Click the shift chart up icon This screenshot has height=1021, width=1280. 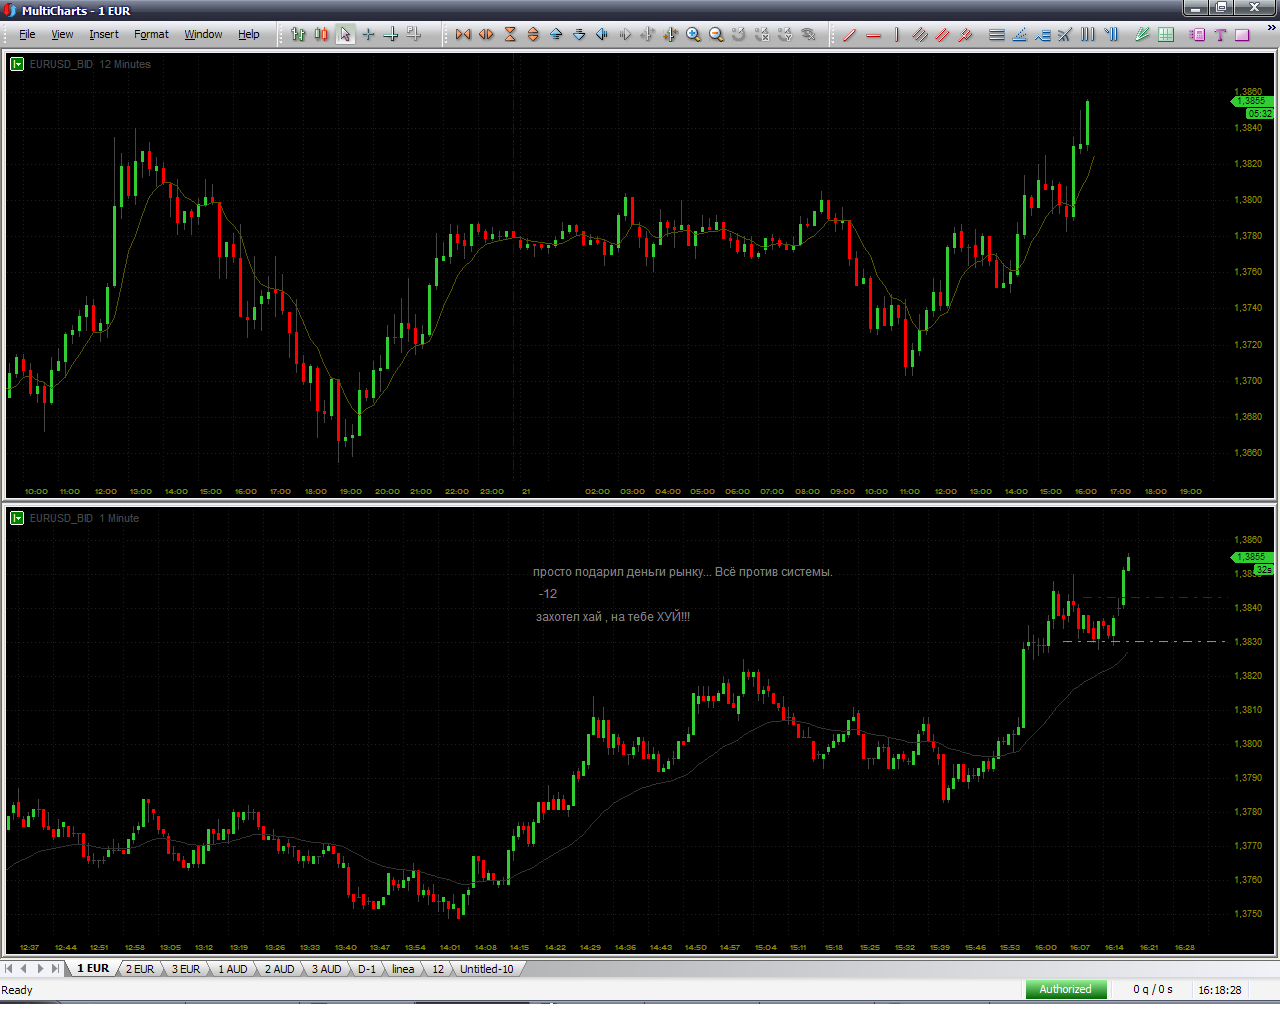pos(556,34)
